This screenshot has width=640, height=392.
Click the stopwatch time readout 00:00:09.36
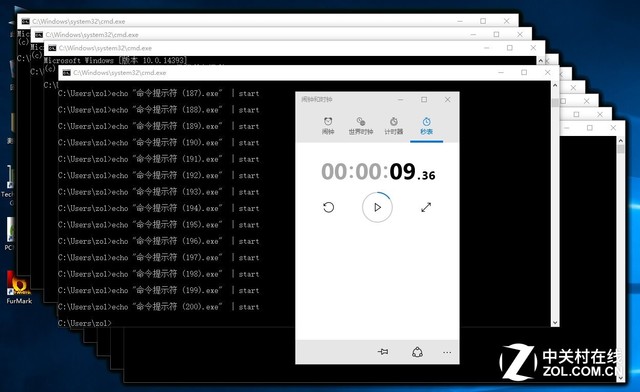[378, 172]
